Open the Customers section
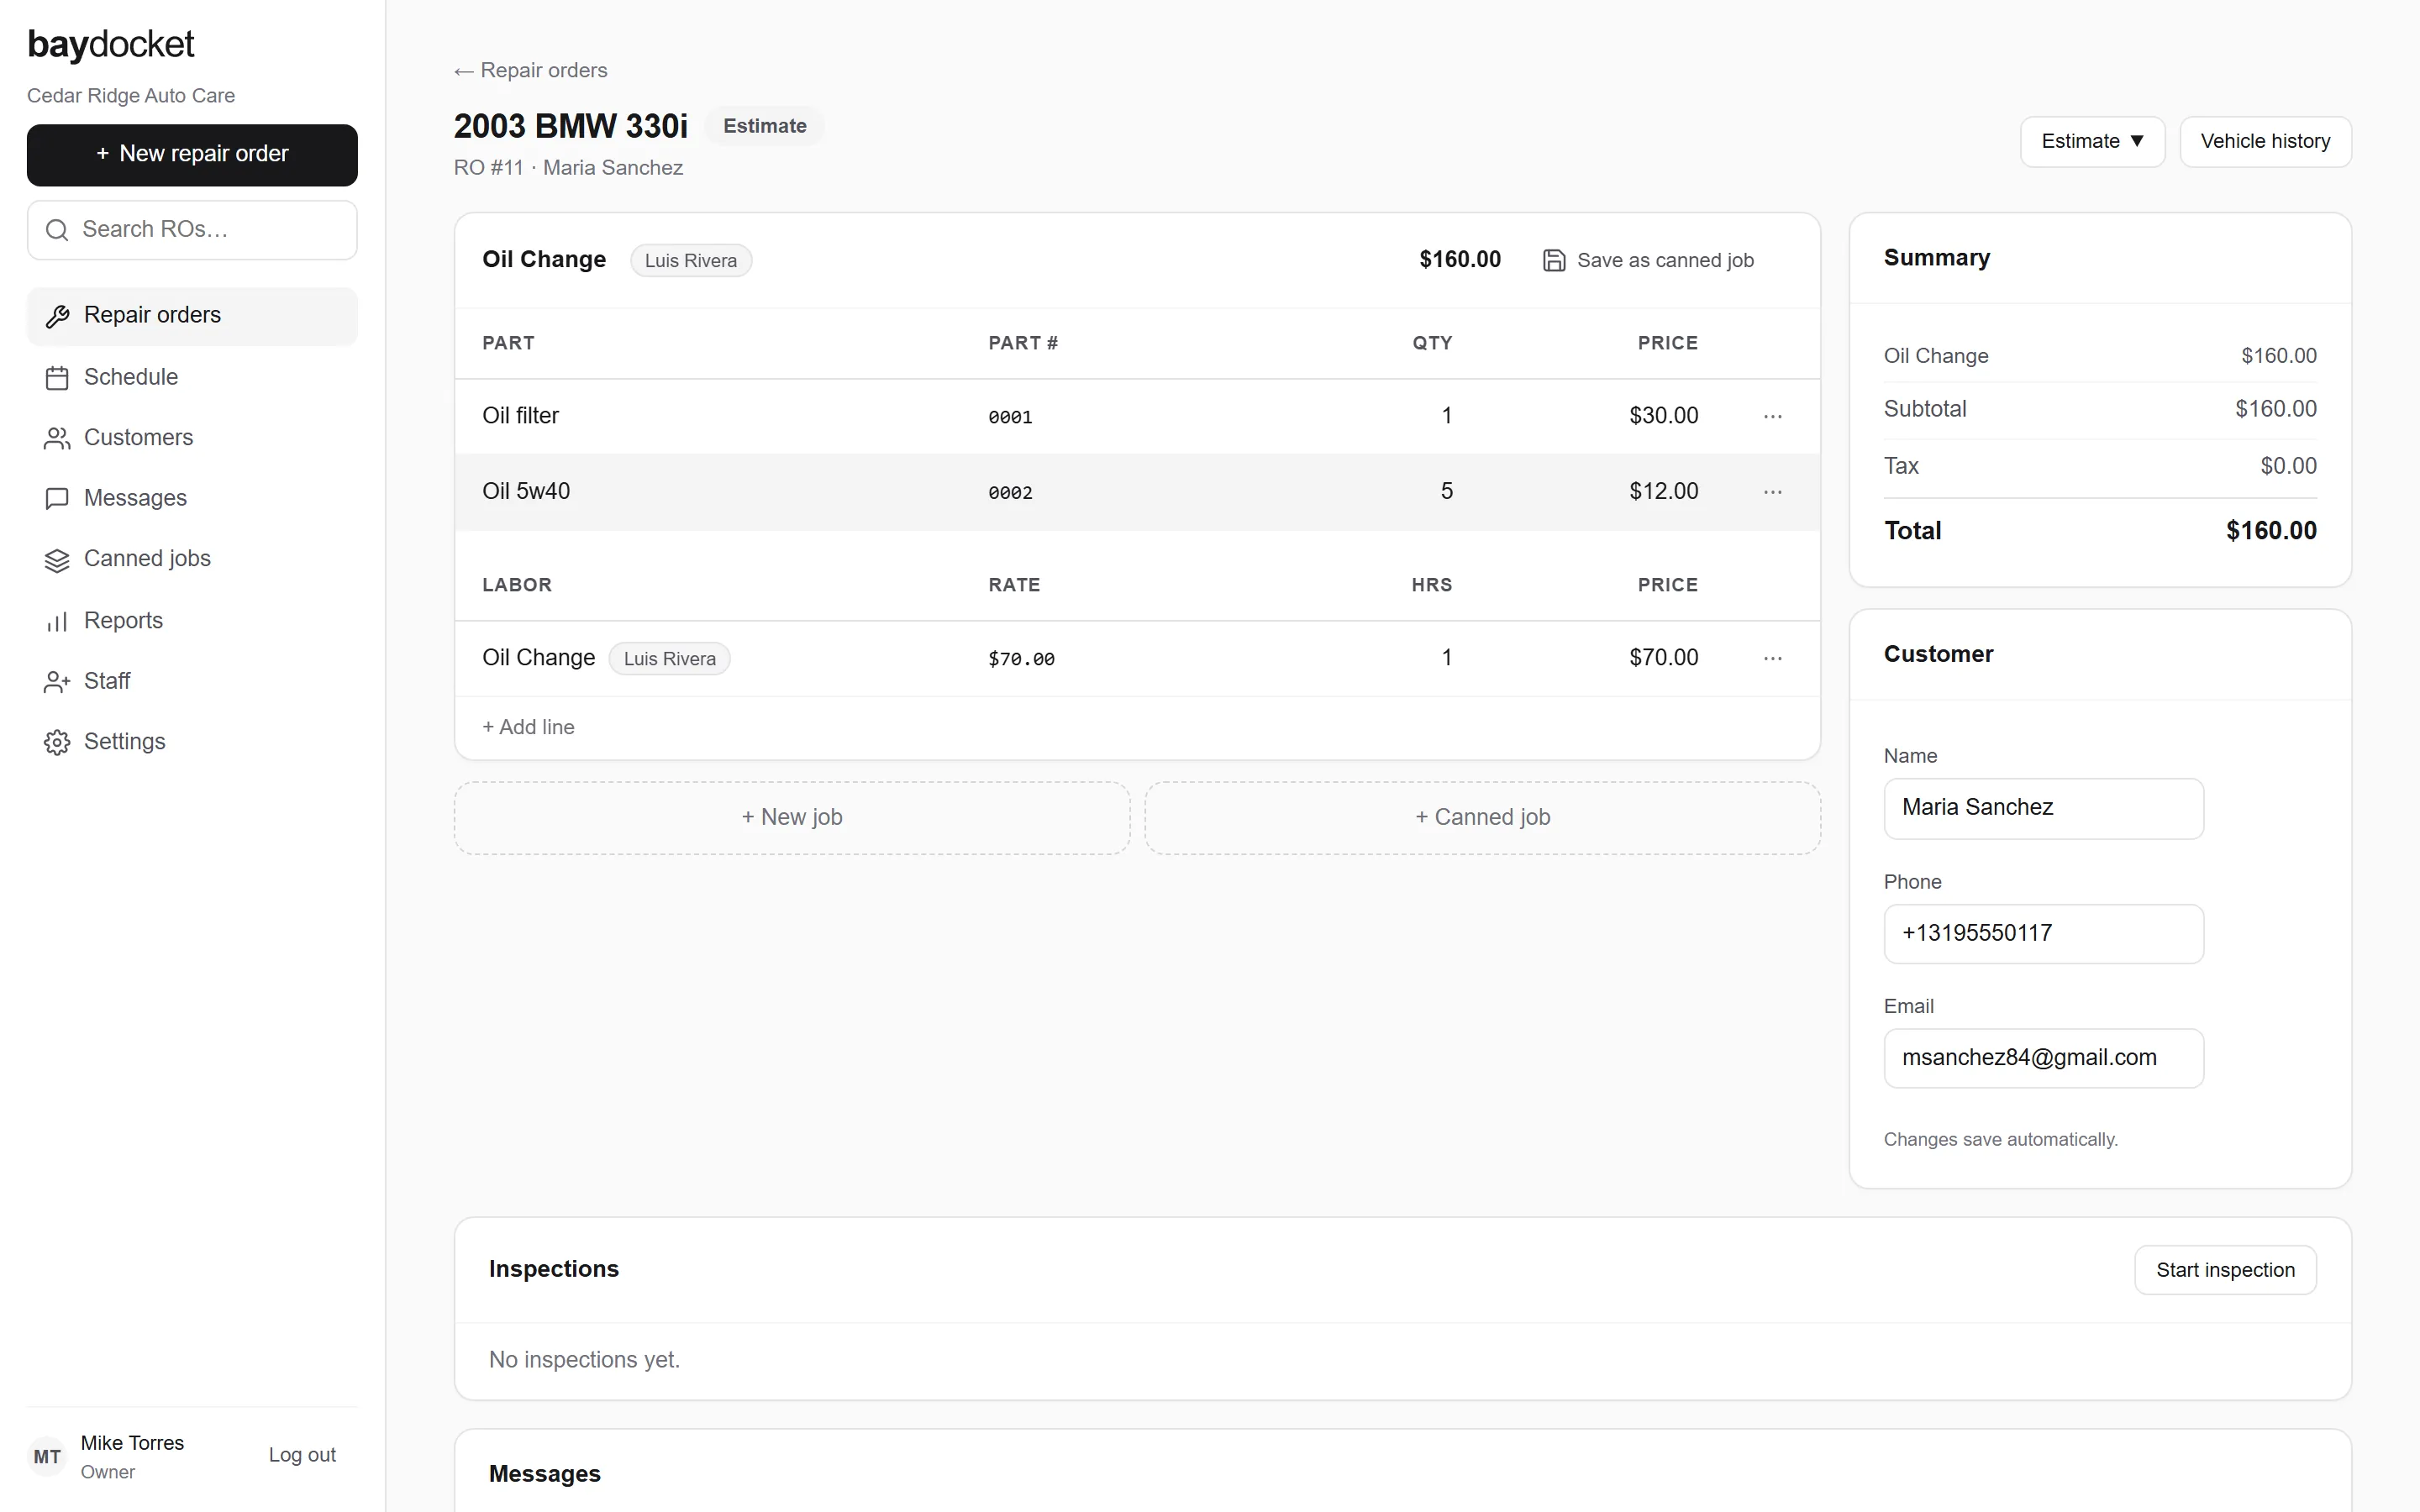Image resolution: width=2420 pixels, height=1512 pixels. click(192, 438)
